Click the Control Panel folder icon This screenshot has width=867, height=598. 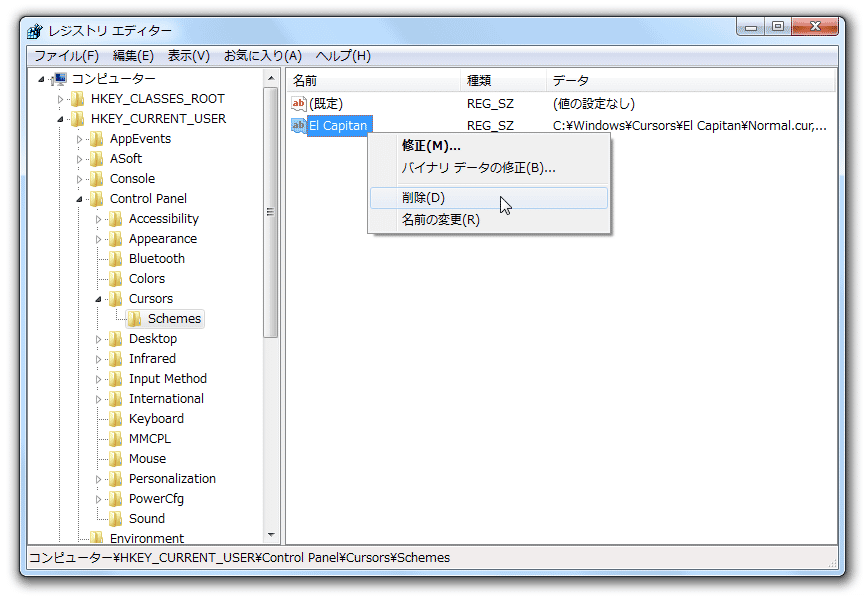coord(97,198)
